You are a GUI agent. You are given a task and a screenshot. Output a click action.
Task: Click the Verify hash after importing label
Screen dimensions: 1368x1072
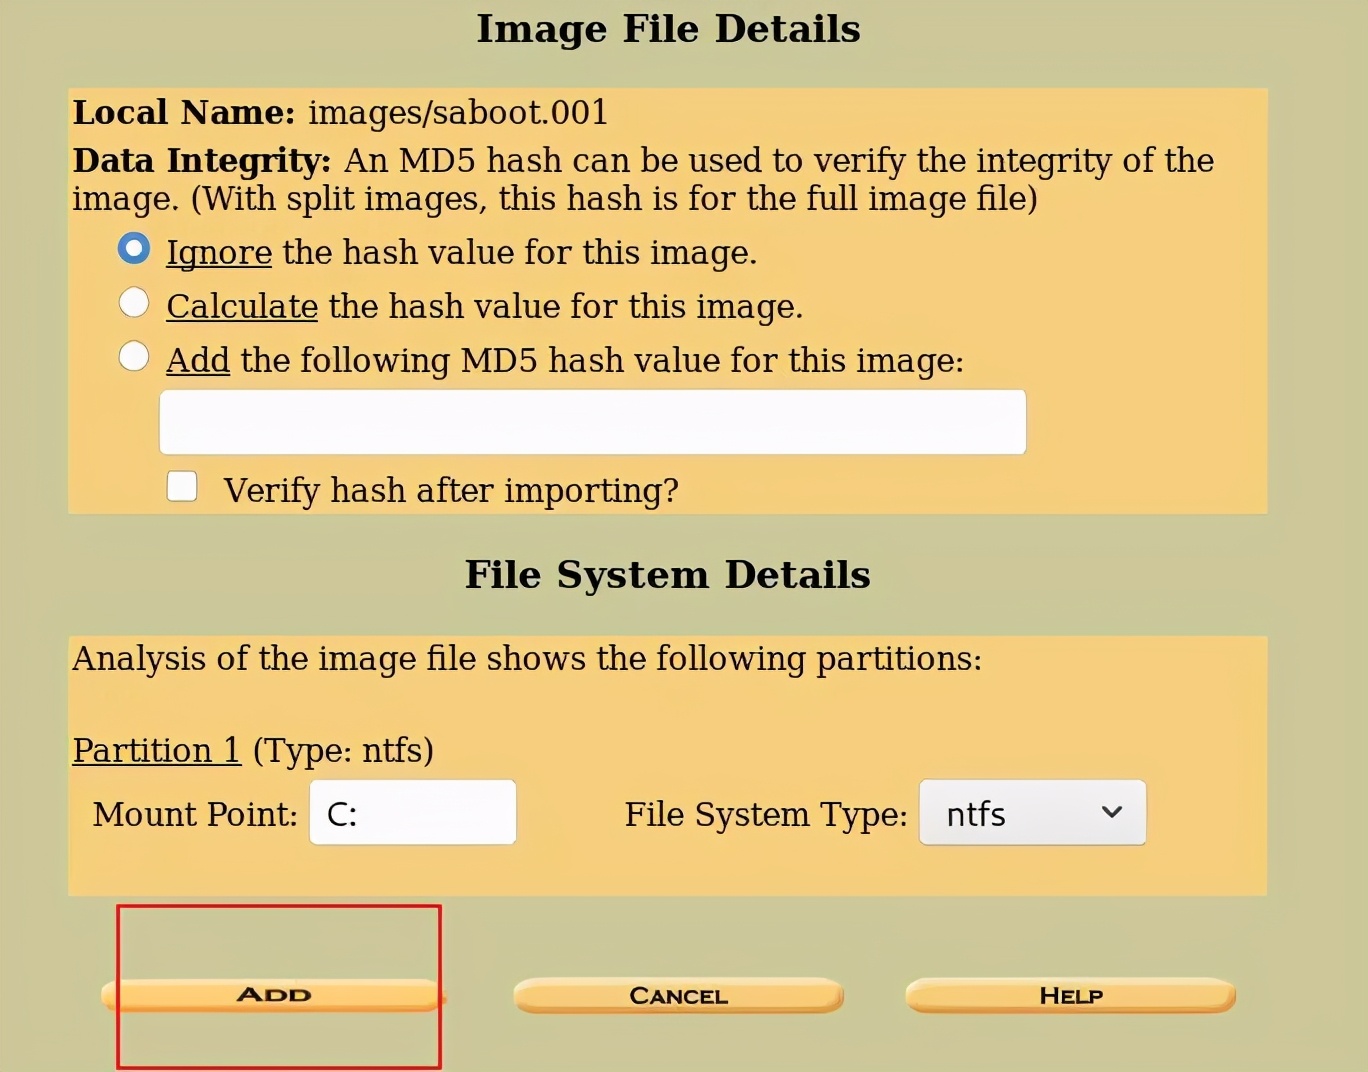coord(451,491)
